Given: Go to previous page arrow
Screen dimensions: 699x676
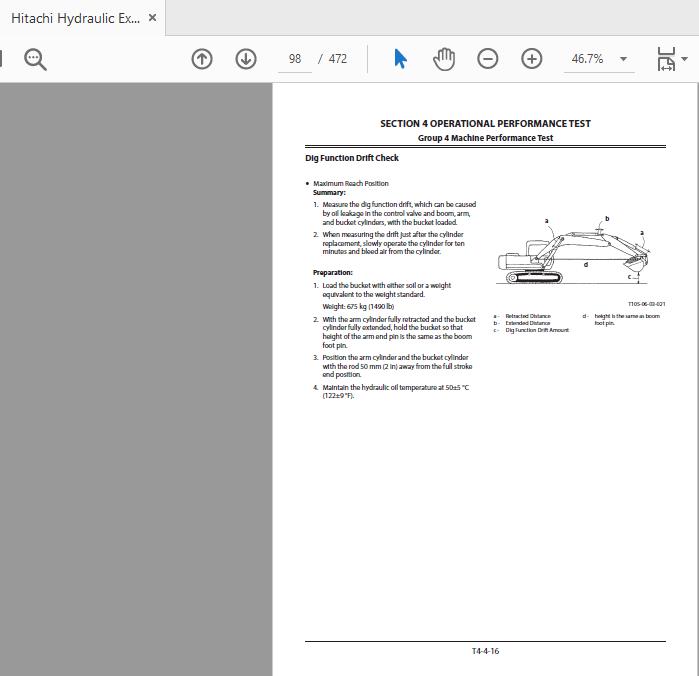Looking at the screenshot, I should click(x=202, y=59).
